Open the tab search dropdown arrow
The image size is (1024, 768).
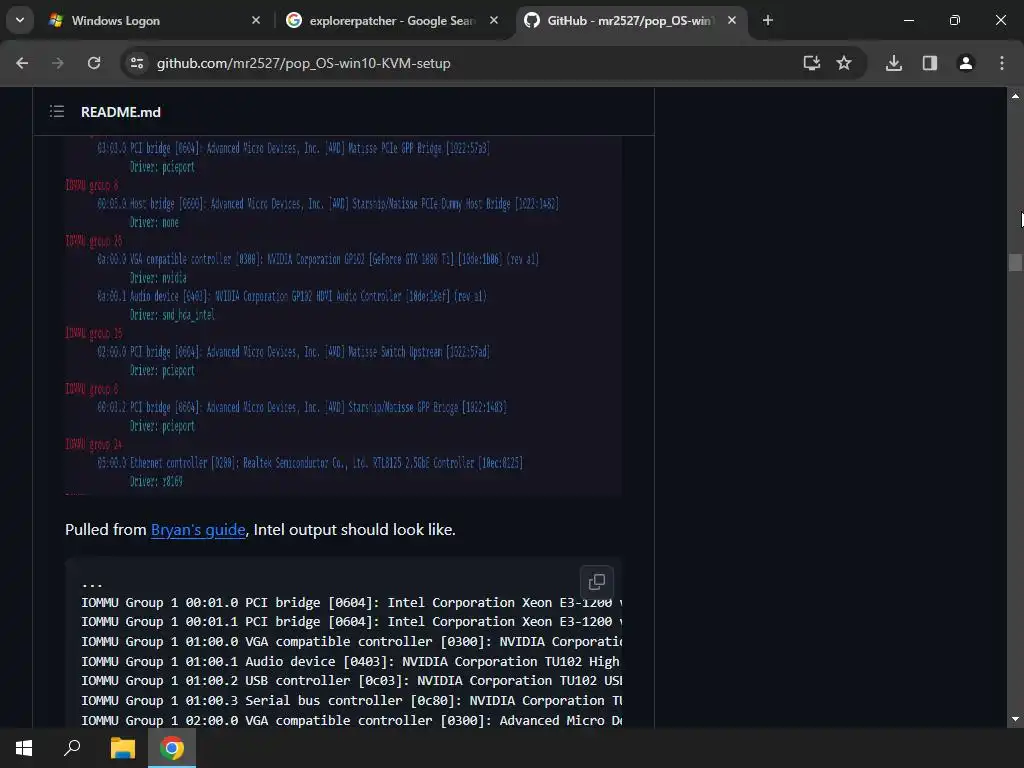click(20, 20)
